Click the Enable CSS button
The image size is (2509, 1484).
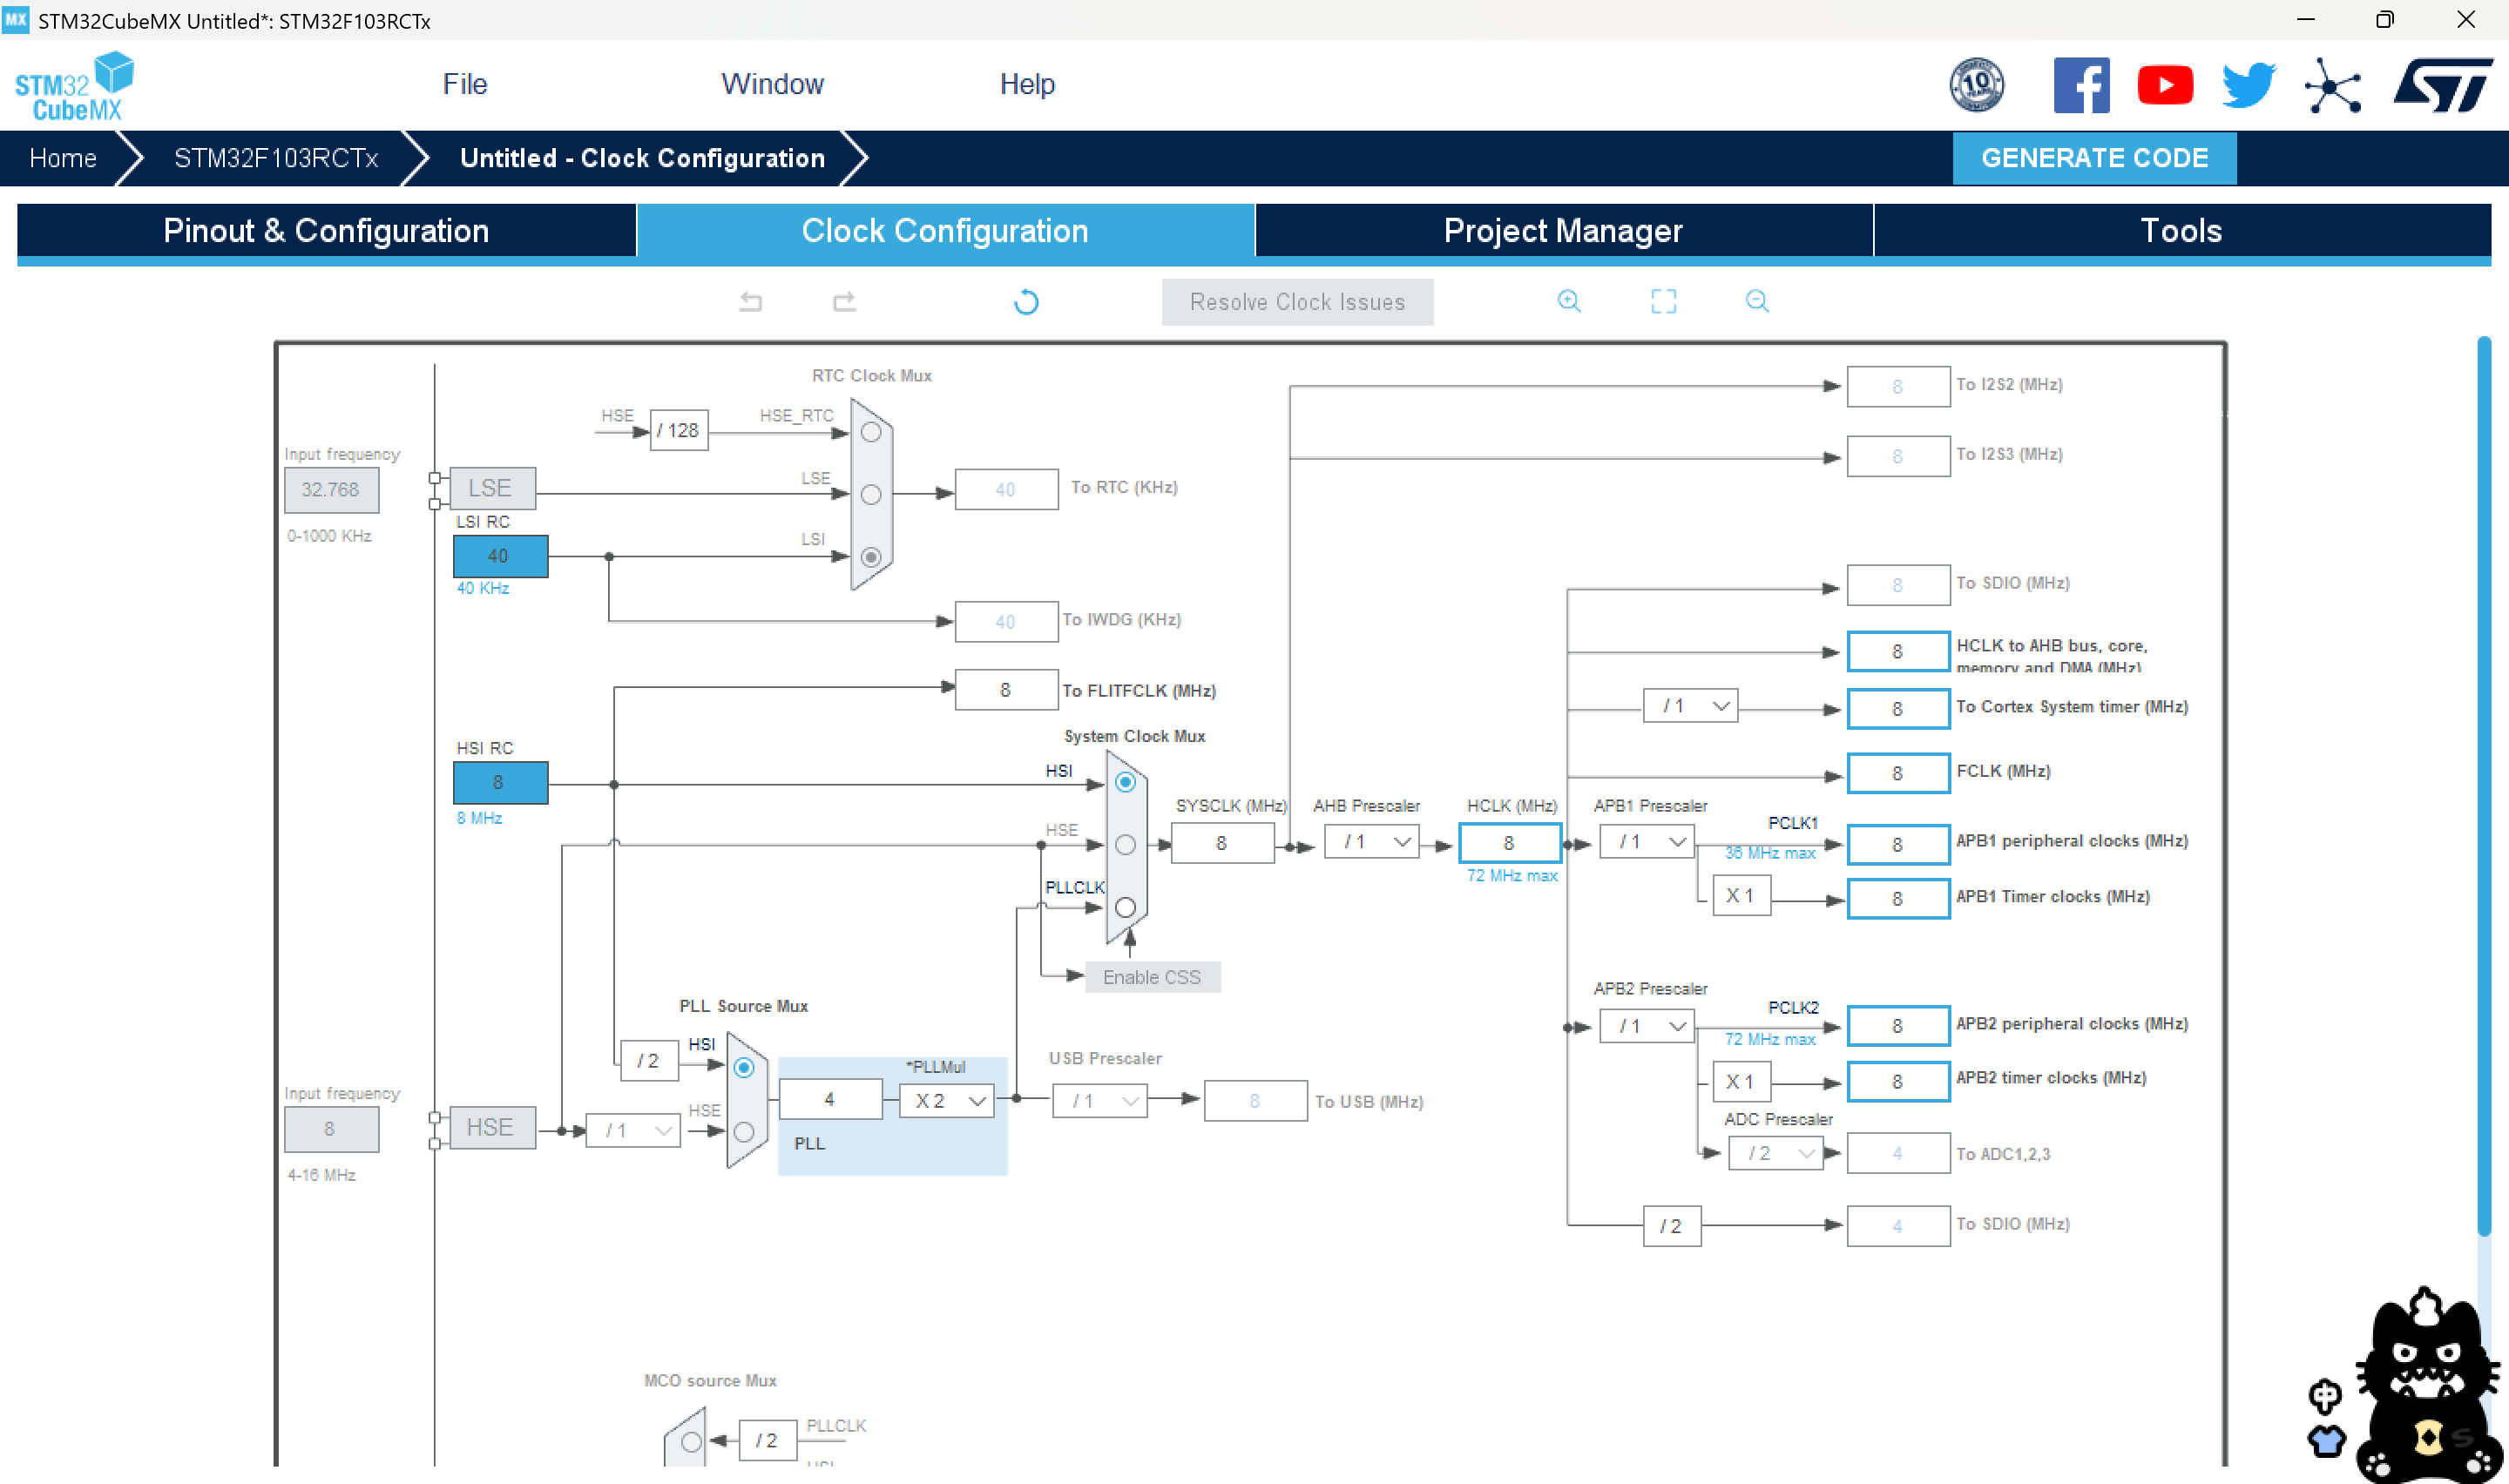pyautogui.click(x=1152, y=977)
